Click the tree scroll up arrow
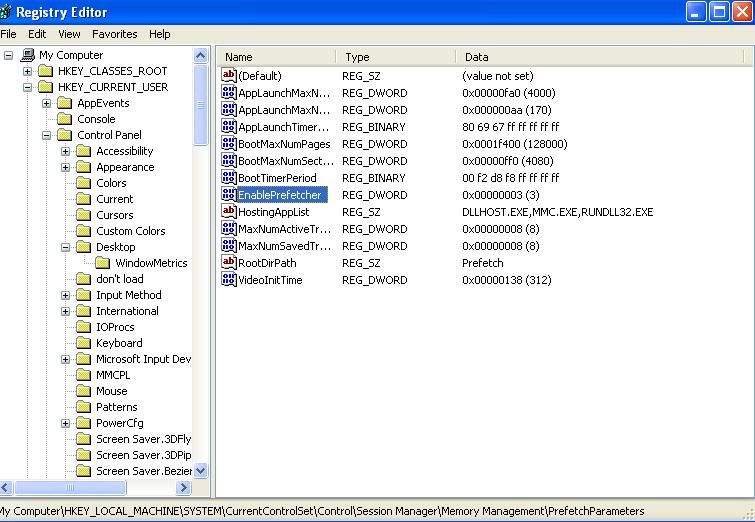This screenshot has height=522, width=755. [x=201, y=55]
